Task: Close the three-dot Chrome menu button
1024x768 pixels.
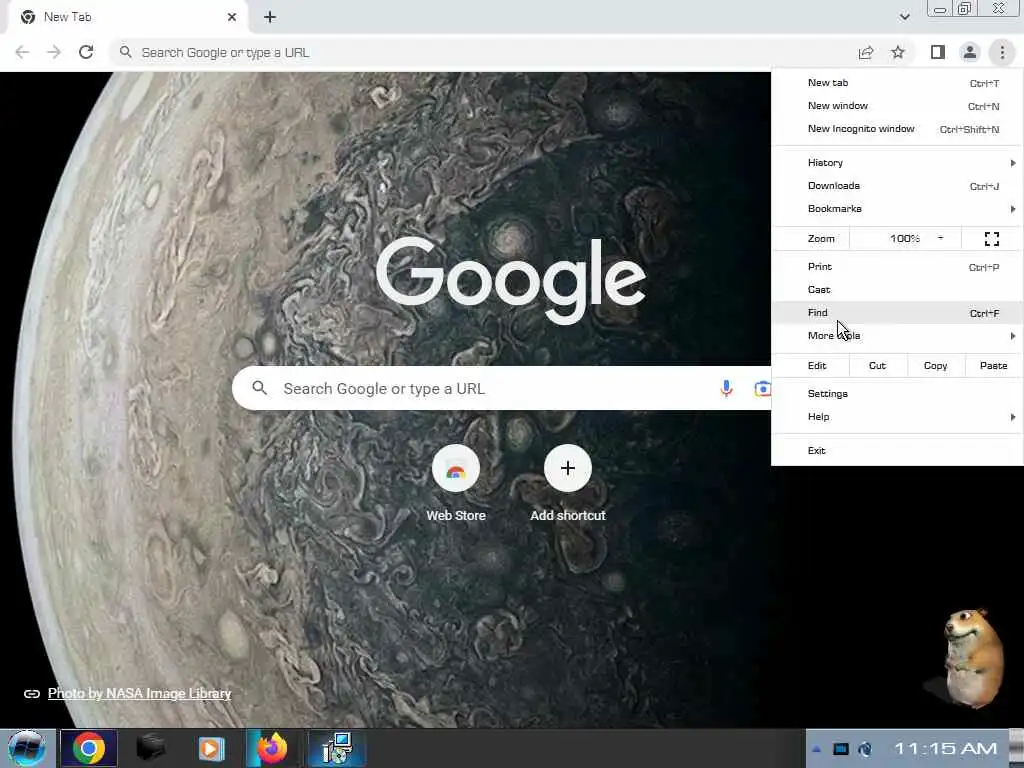Action: click(1002, 52)
